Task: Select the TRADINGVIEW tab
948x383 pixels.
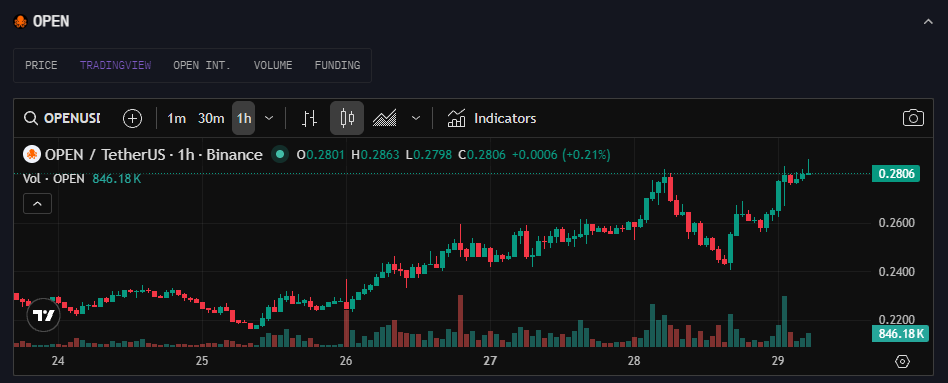Action: (x=115, y=65)
